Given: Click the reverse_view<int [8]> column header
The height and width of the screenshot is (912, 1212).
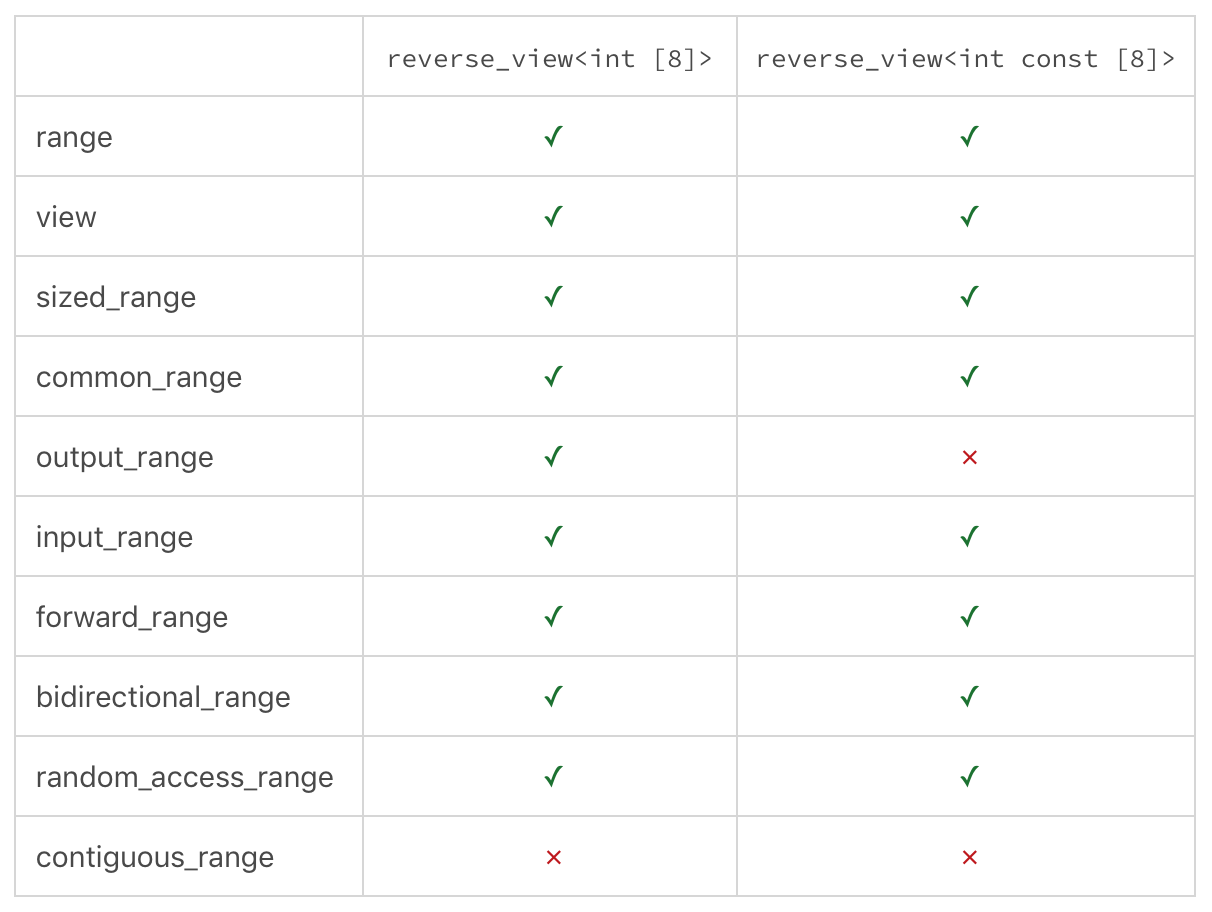Looking at the screenshot, I should click(x=549, y=58).
